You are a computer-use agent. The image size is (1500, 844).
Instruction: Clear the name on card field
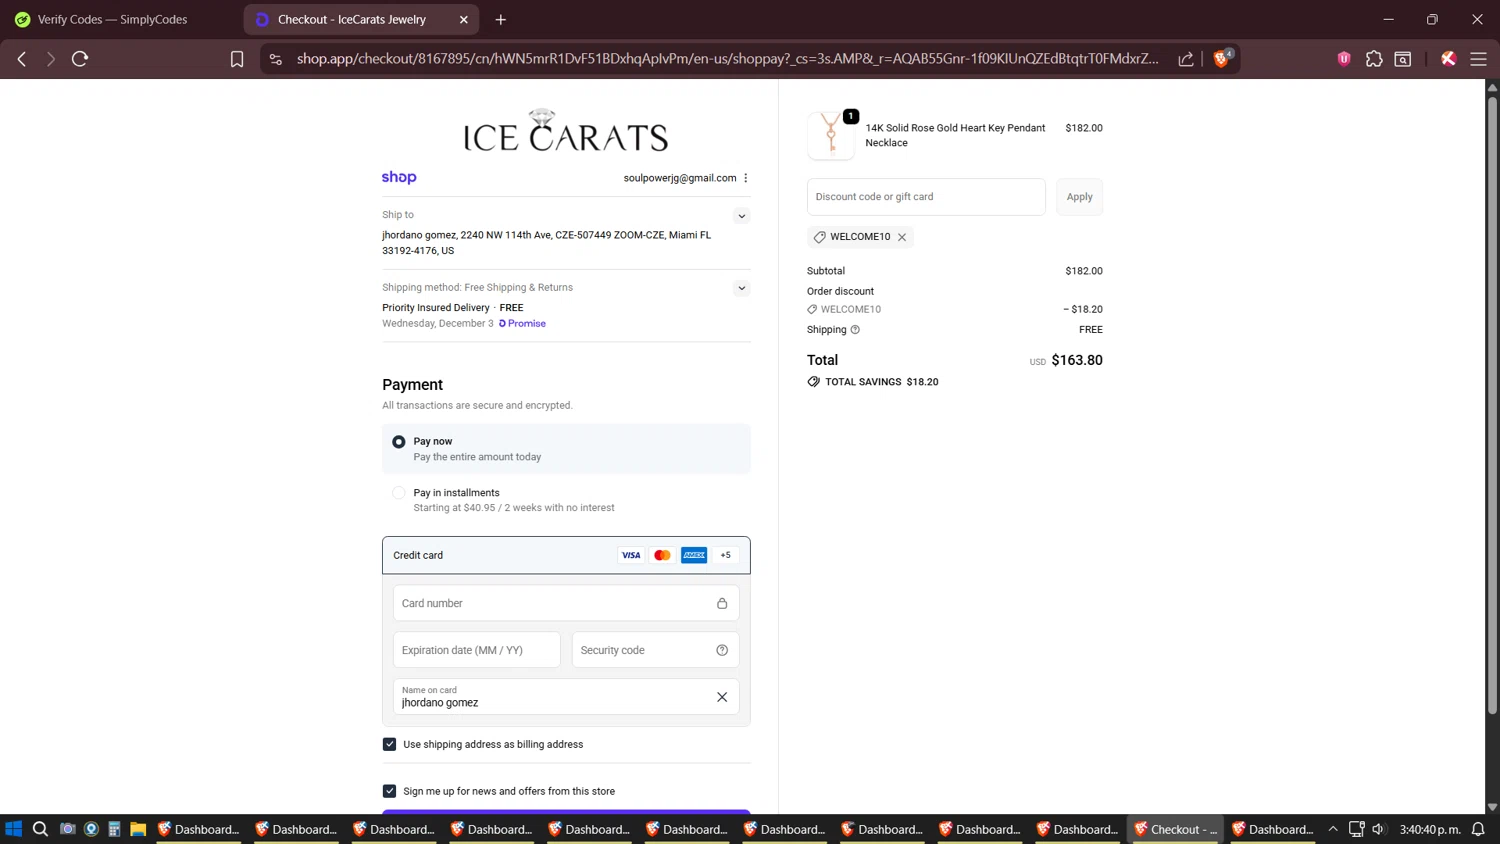pyautogui.click(x=722, y=697)
